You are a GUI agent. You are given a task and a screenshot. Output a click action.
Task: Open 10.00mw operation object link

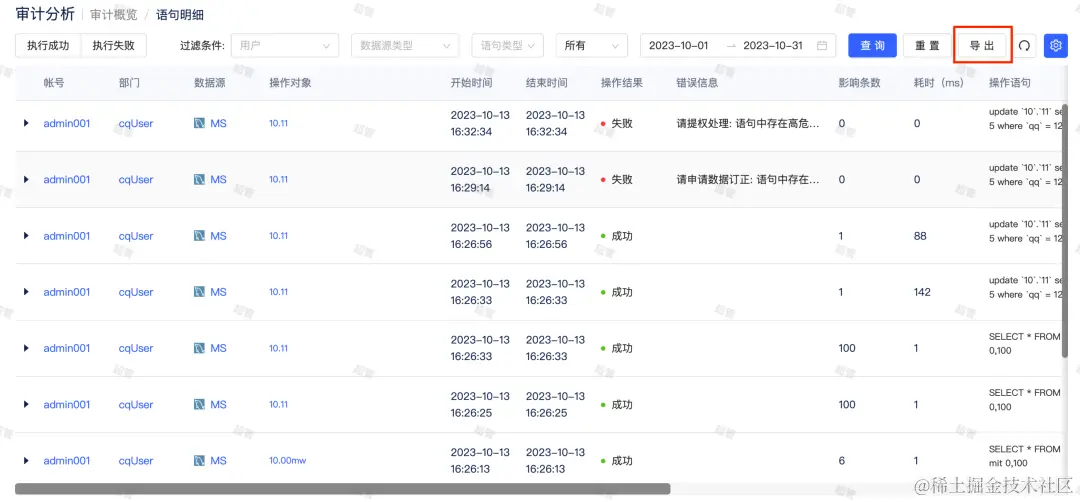287,460
